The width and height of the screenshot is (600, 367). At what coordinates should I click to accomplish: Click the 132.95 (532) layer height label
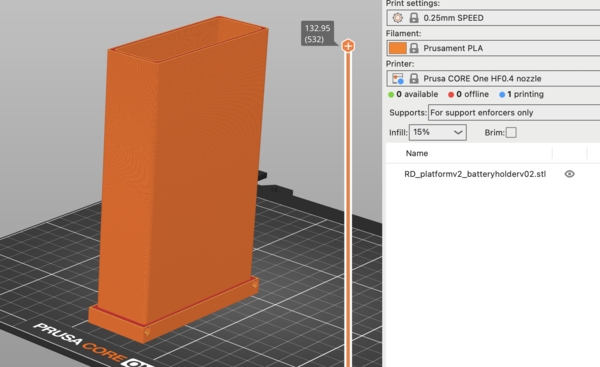317,34
